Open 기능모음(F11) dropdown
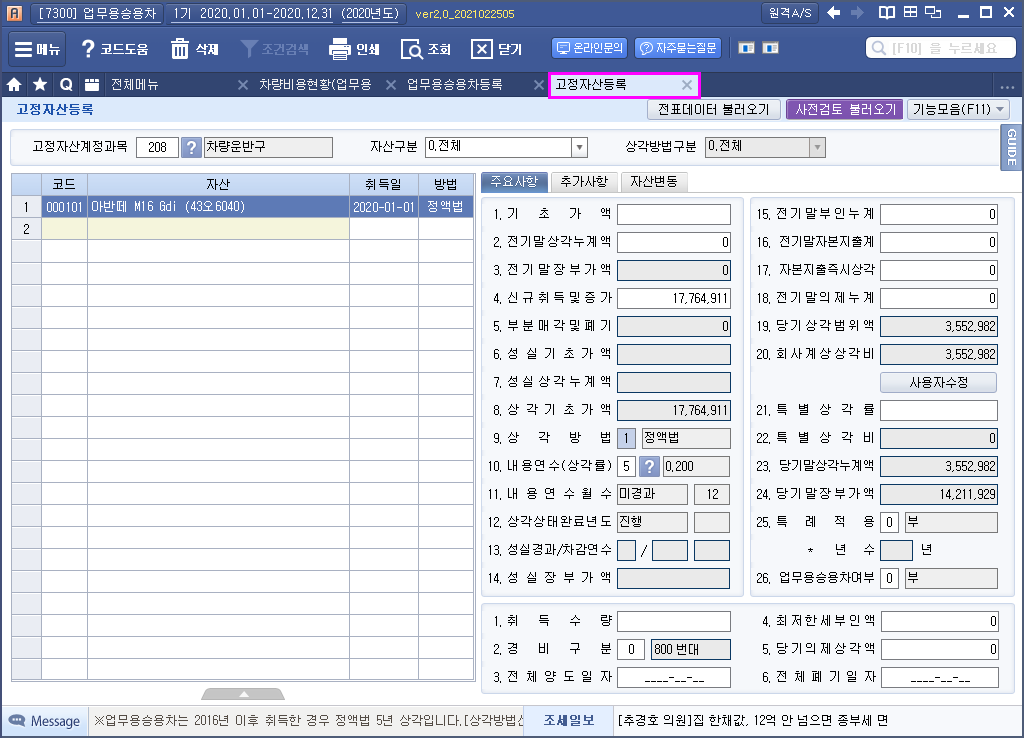1024x738 pixels. click(x=958, y=109)
